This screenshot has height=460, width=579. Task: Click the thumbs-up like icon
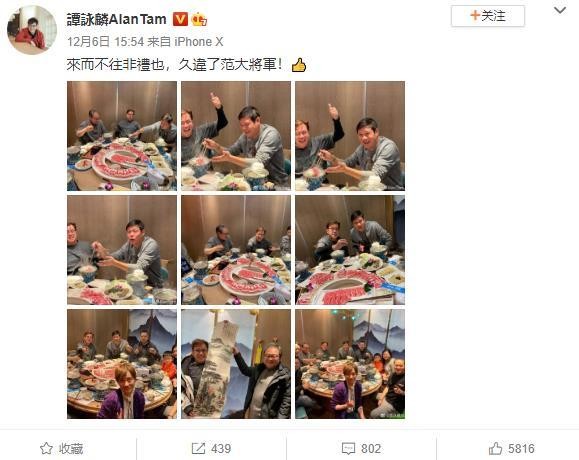click(495, 448)
